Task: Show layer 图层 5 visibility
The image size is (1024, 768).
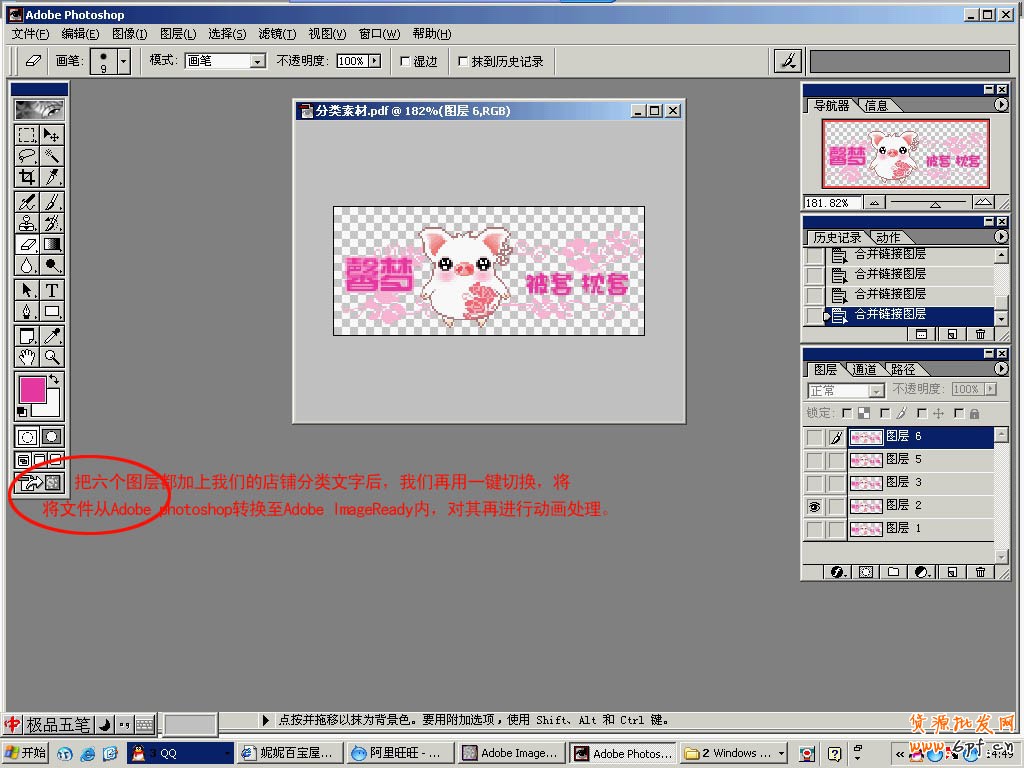Action: point(814,460)
